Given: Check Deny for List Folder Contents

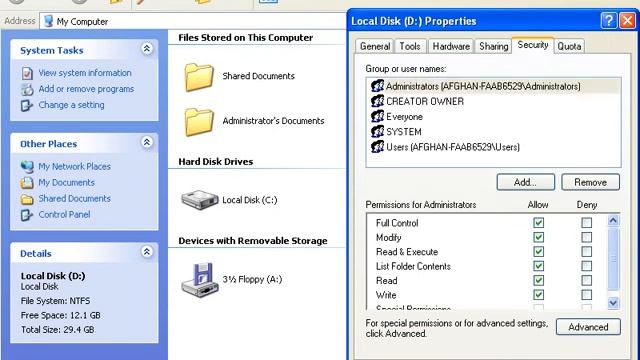Looking at the screenshot, I should [587, 266].
